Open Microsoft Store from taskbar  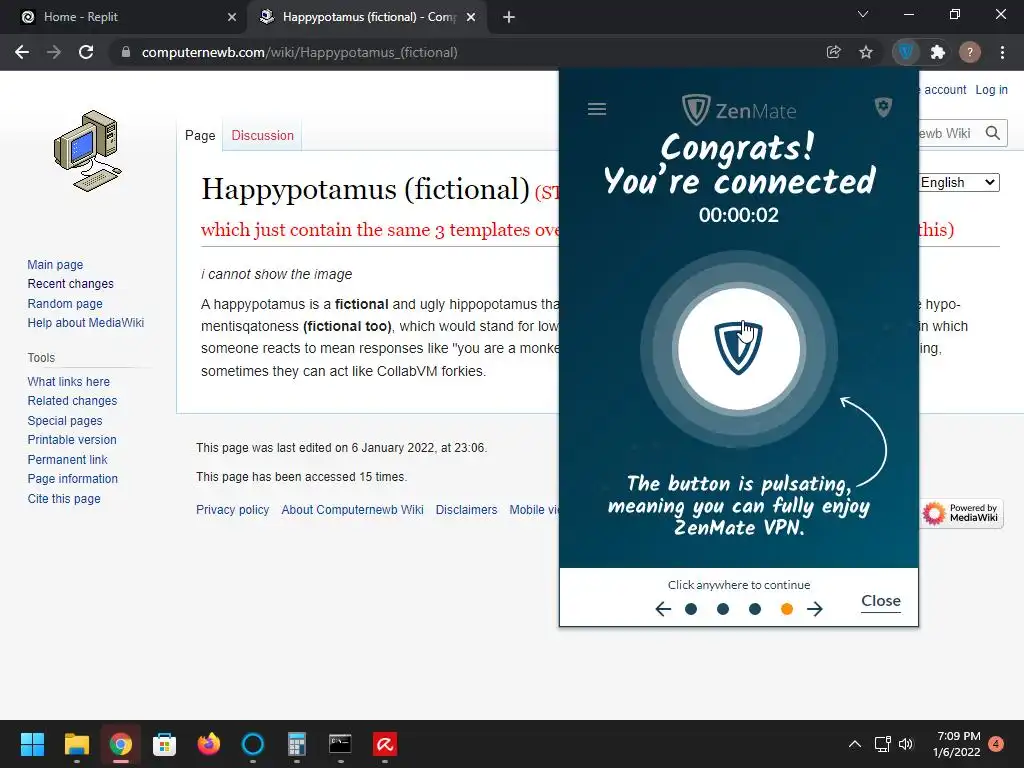coord(165,744)
